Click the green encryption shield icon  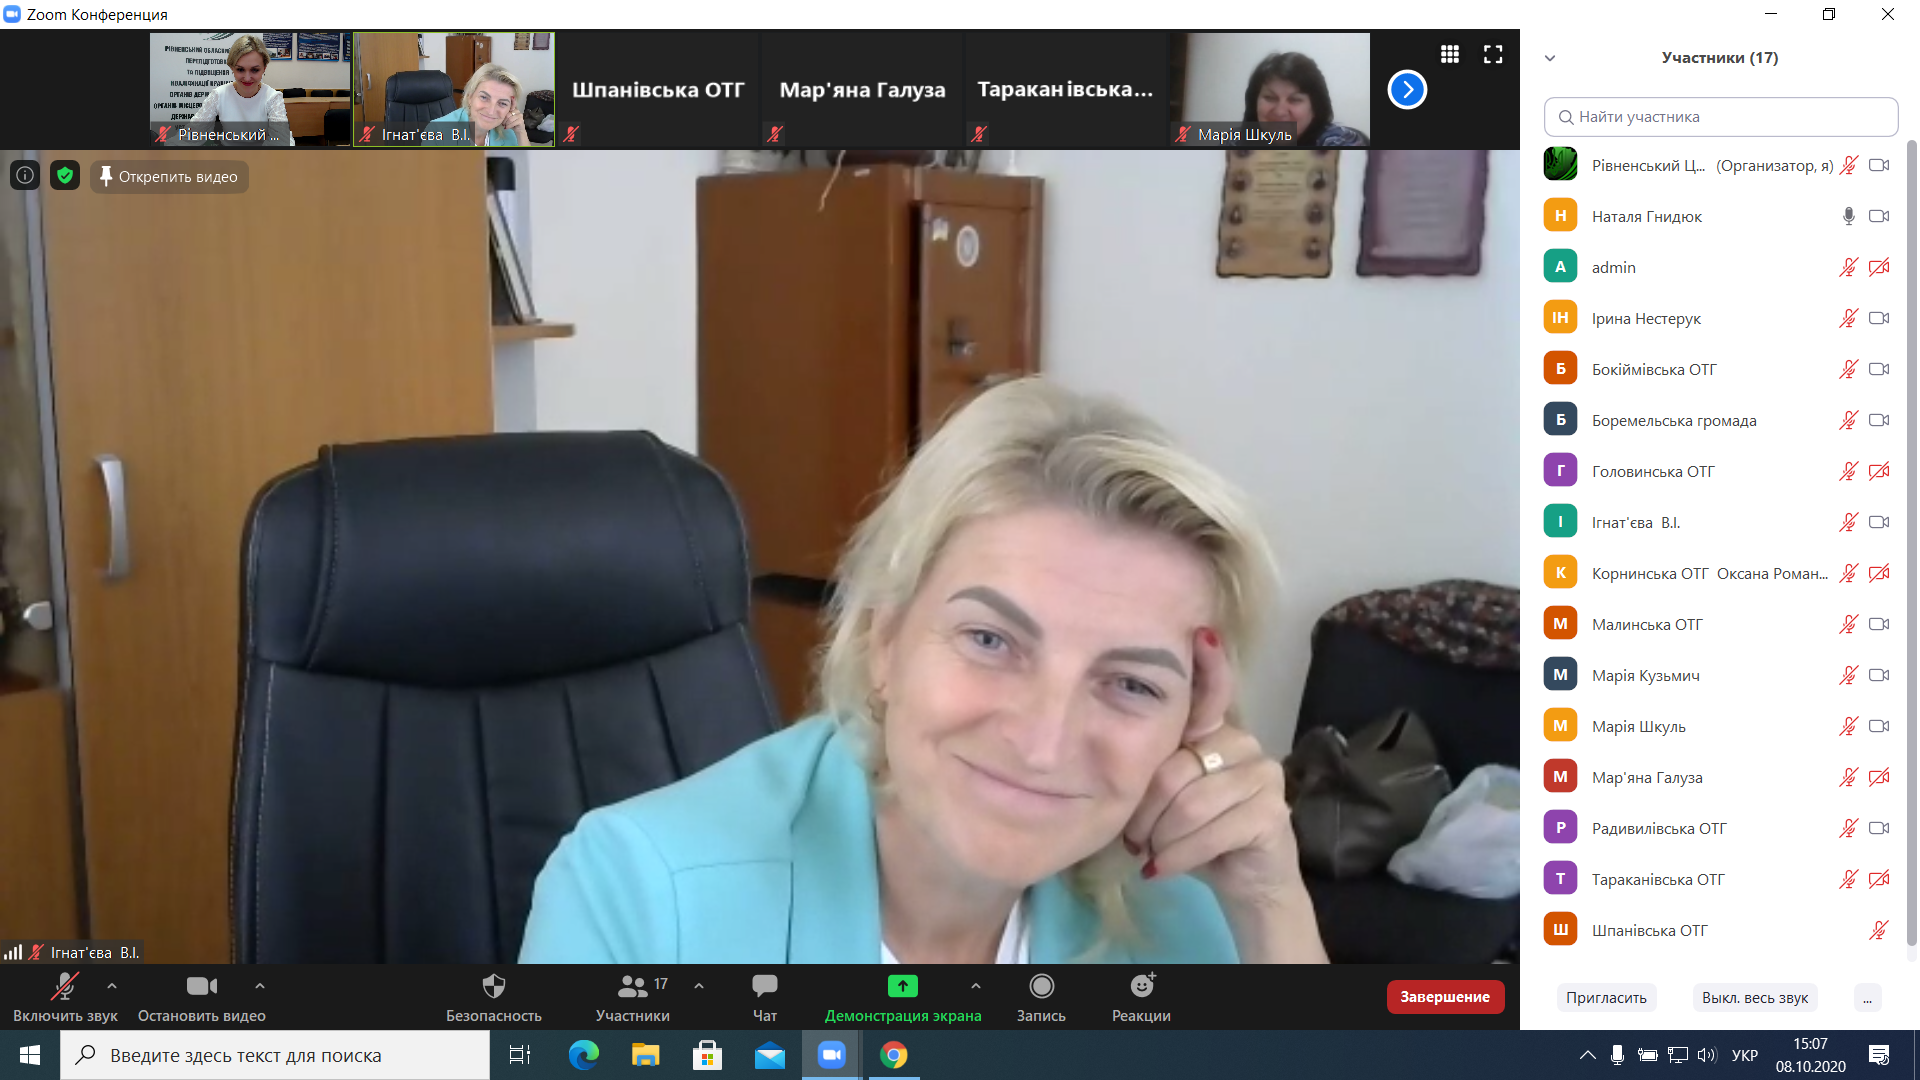(65, 176)
